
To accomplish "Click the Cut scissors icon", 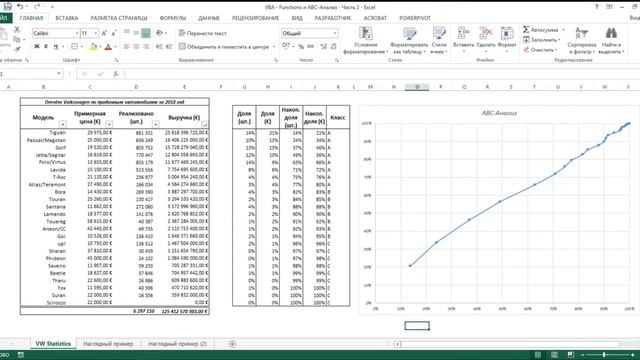I will tap(17, 30).
